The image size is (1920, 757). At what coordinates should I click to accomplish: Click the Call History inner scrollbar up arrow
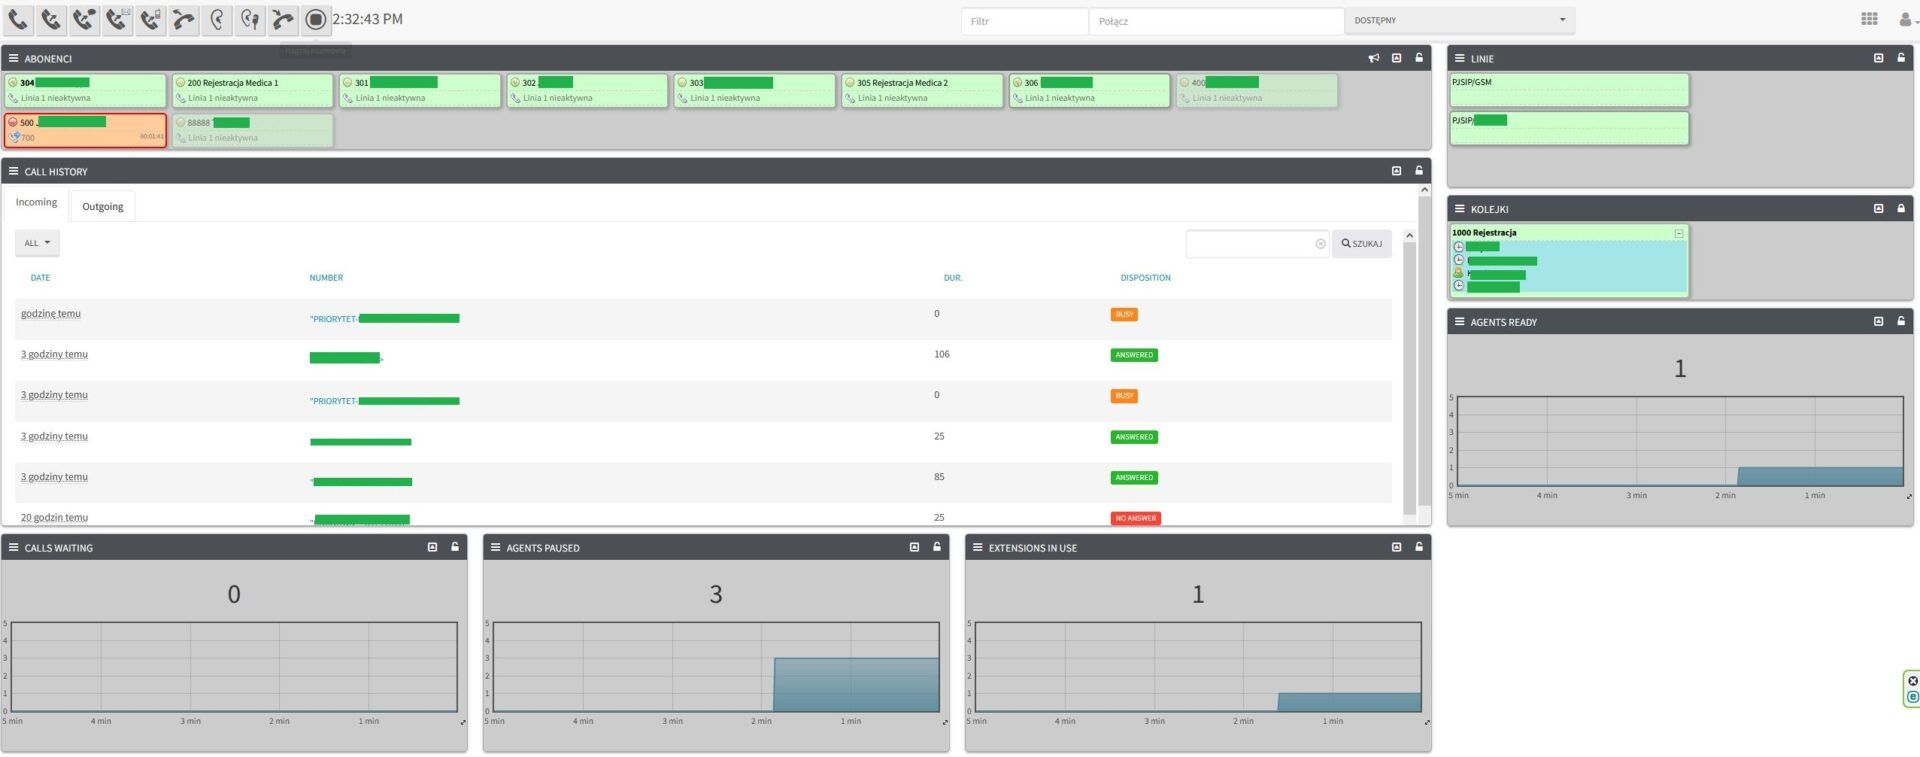point(1410,236)
